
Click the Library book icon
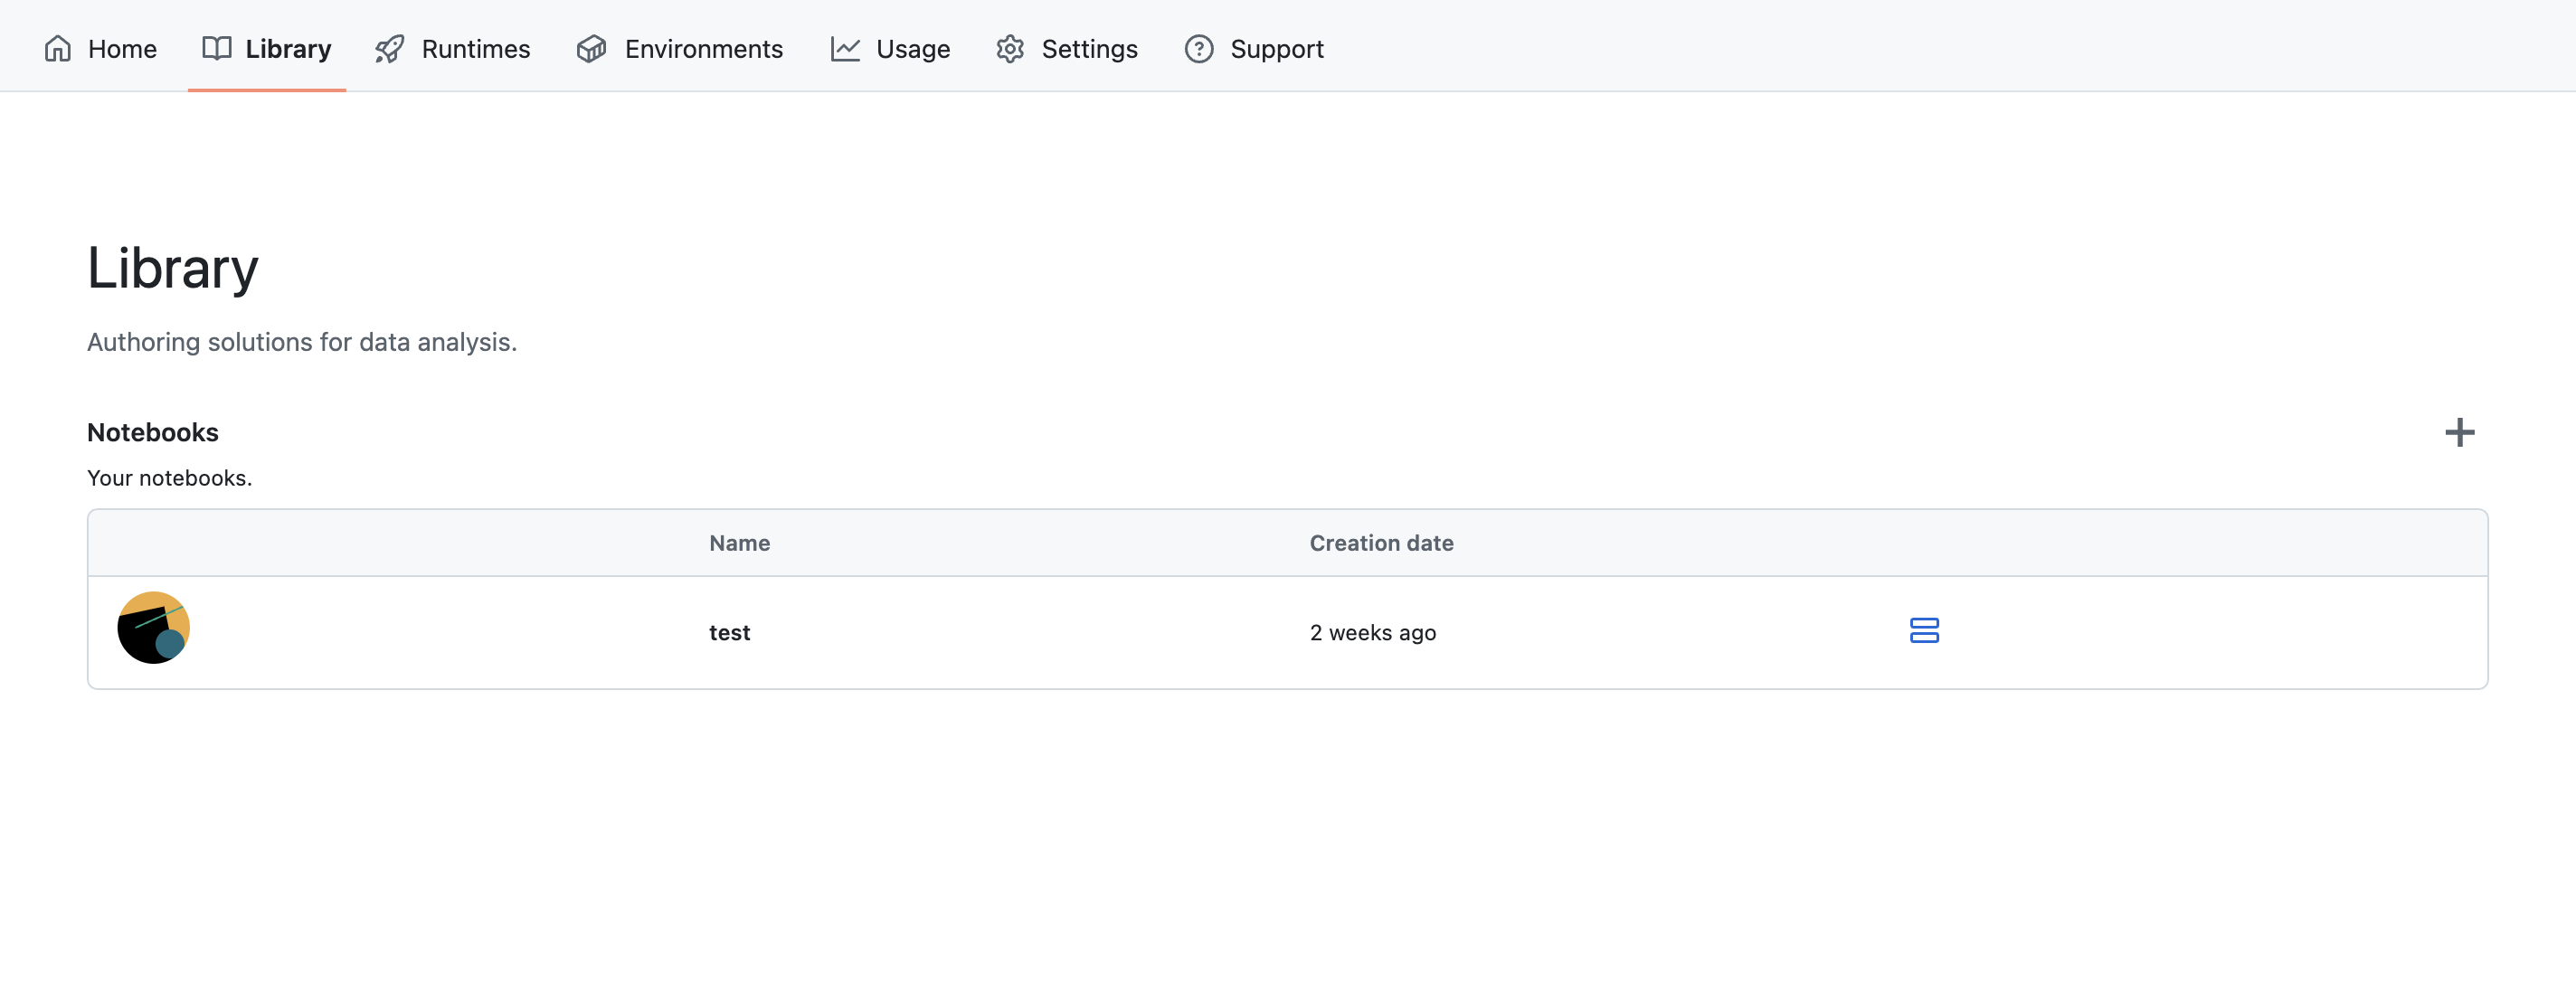(217, 48)
